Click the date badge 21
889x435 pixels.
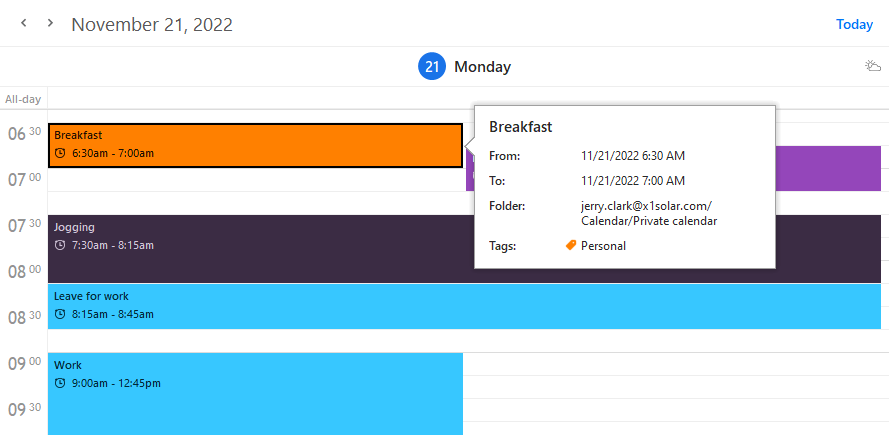tap(431, 67)
